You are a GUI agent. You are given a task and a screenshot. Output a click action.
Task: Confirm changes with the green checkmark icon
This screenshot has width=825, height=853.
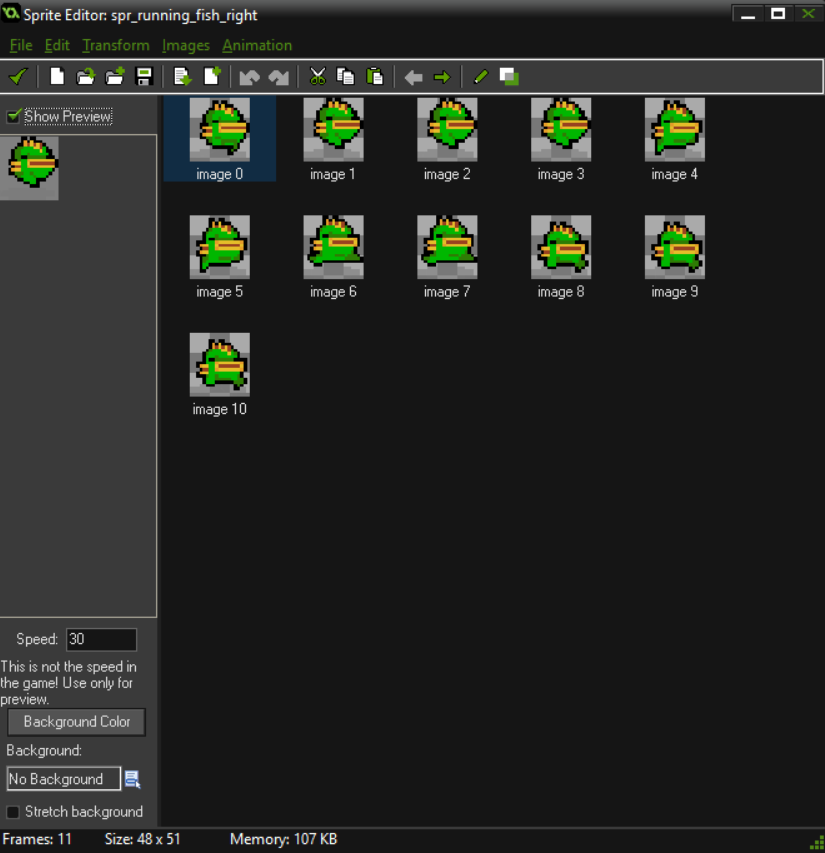tap(18, 76)
